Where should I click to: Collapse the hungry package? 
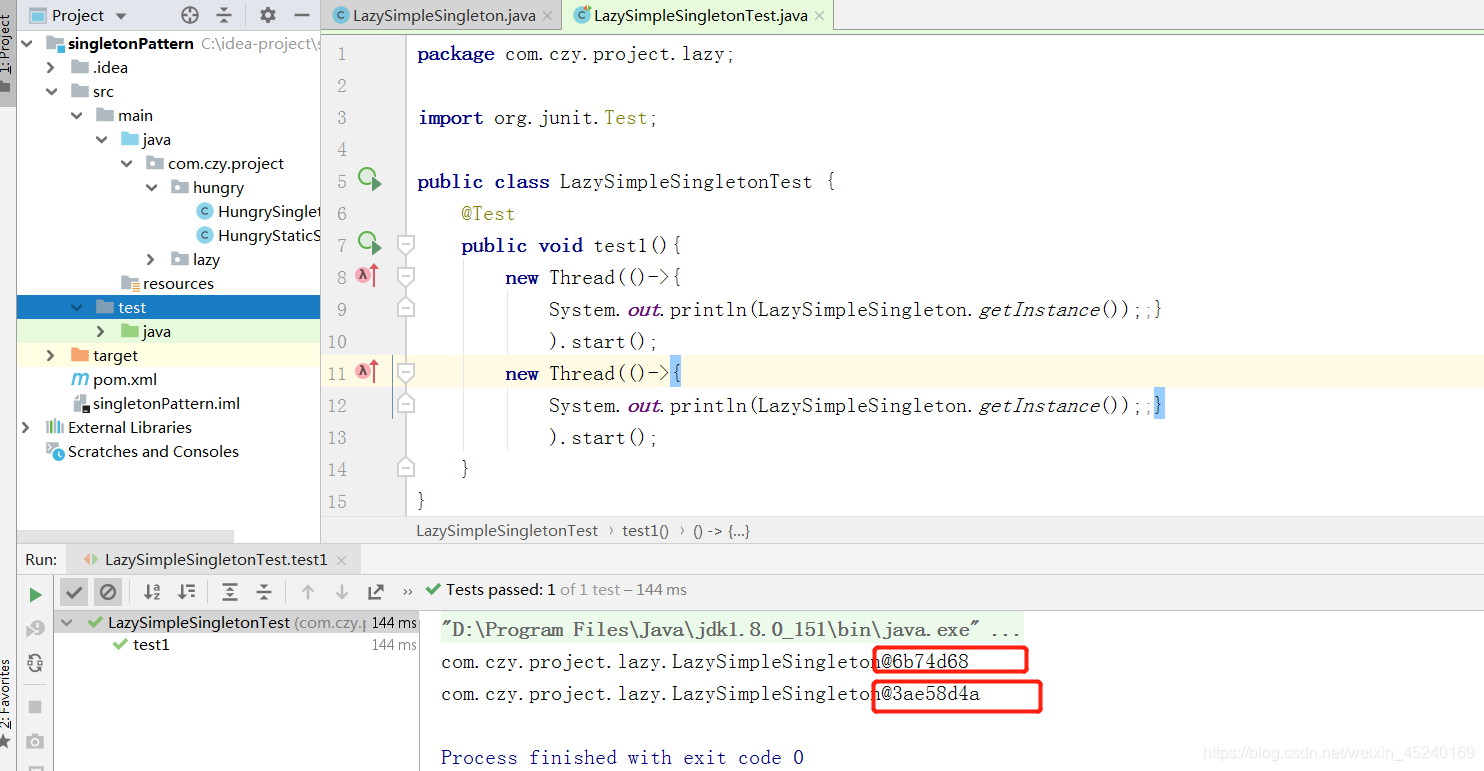point(151,187)
